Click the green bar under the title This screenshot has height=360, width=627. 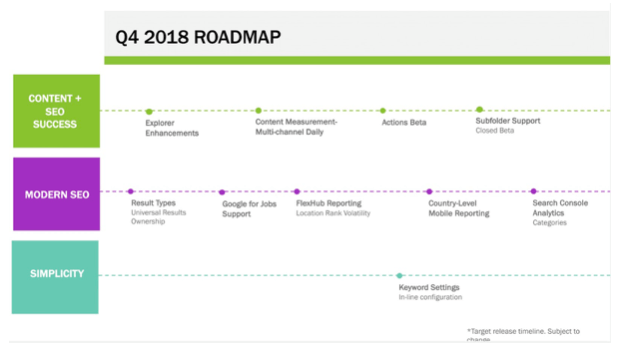click(357, 60)
